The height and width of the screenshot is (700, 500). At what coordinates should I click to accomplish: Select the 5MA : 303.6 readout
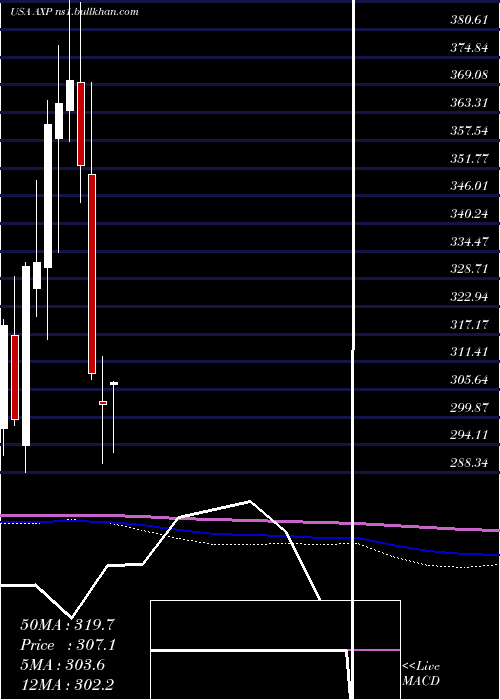pos(62,665)
